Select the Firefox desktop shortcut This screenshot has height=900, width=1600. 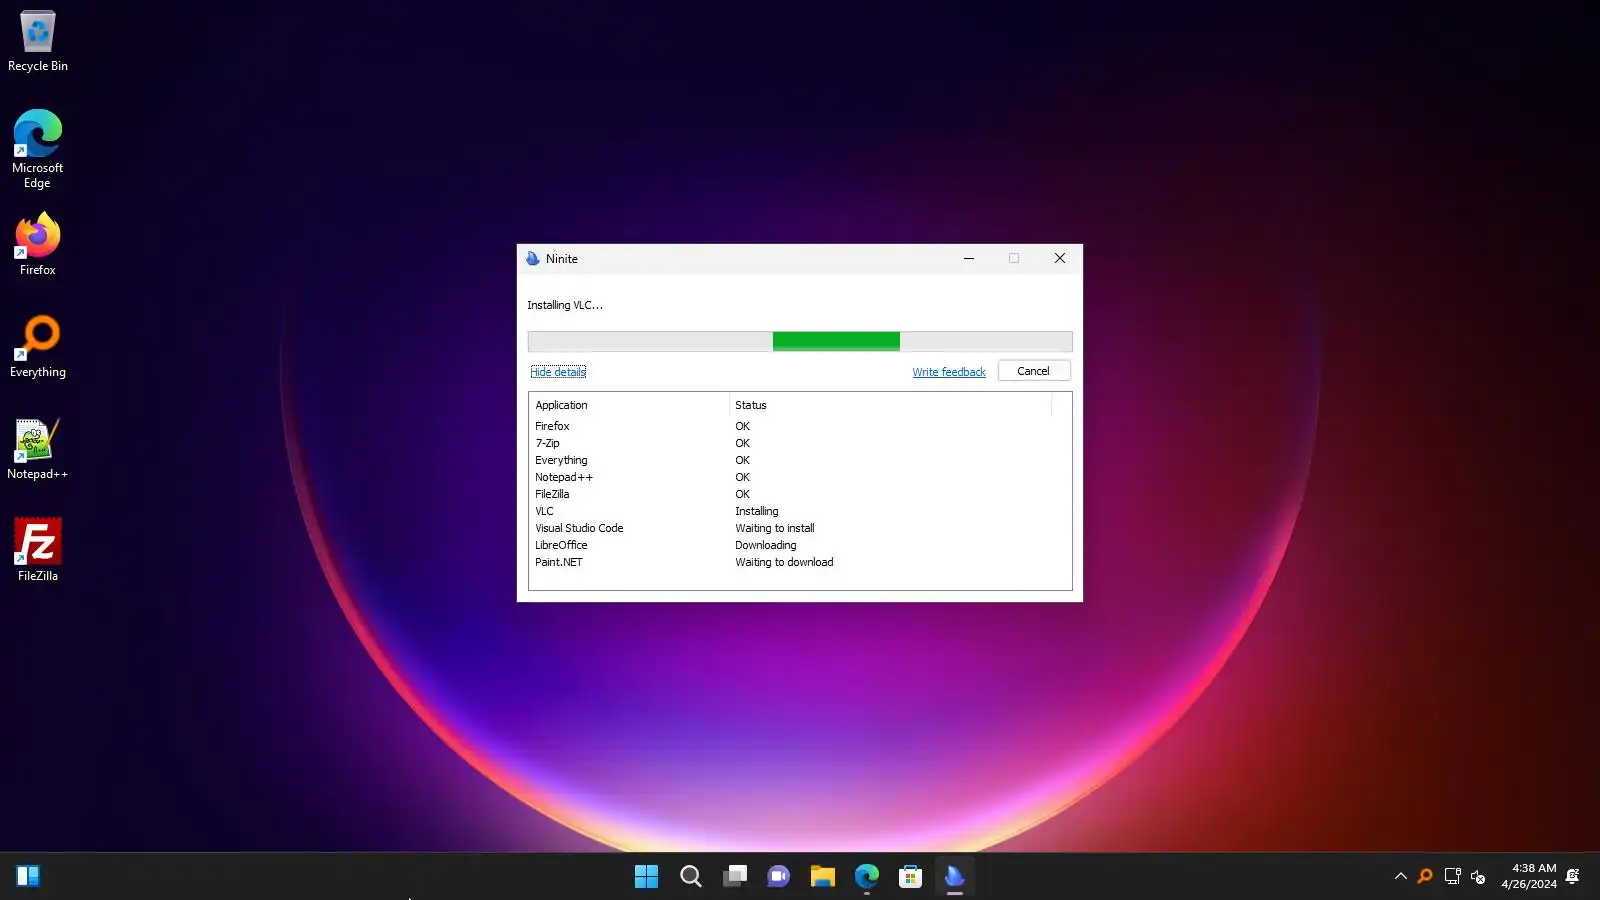click(x=38, y=244)
